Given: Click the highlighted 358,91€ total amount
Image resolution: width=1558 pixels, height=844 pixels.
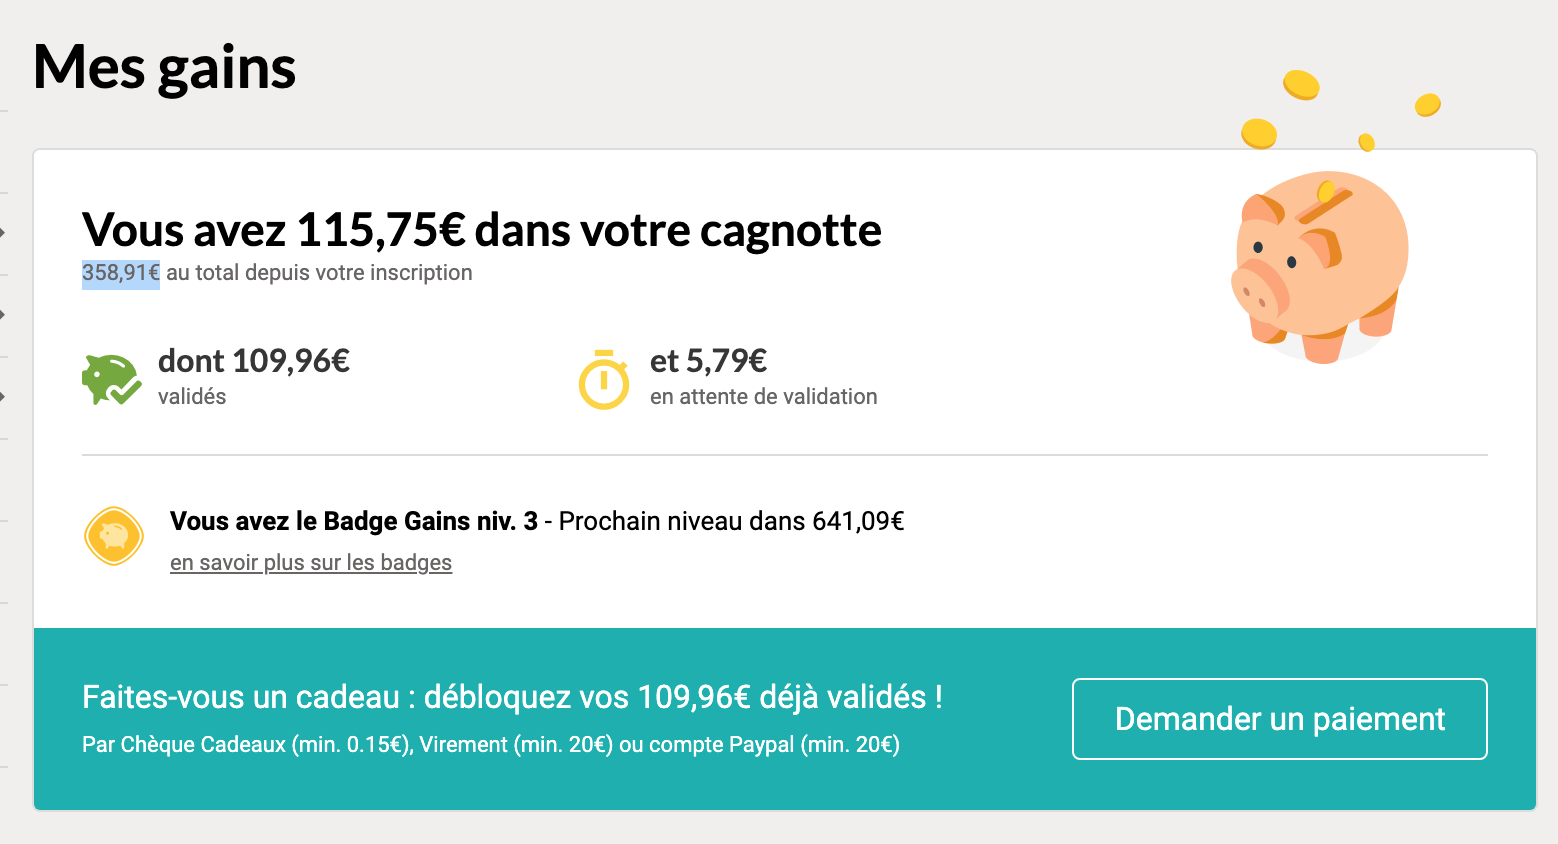Looking at the screenshot, I should pos(121,273).
